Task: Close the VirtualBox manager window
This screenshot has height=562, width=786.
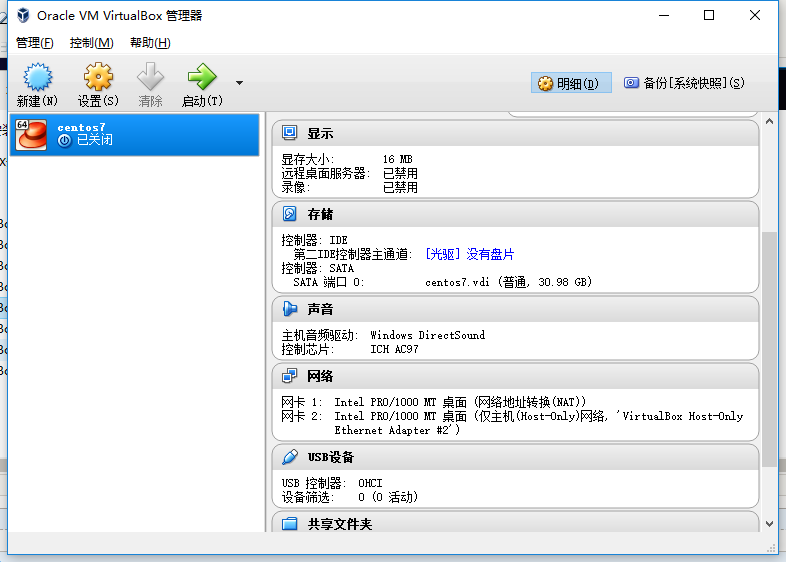Action: pyautogui.click(x=755, y=16)
